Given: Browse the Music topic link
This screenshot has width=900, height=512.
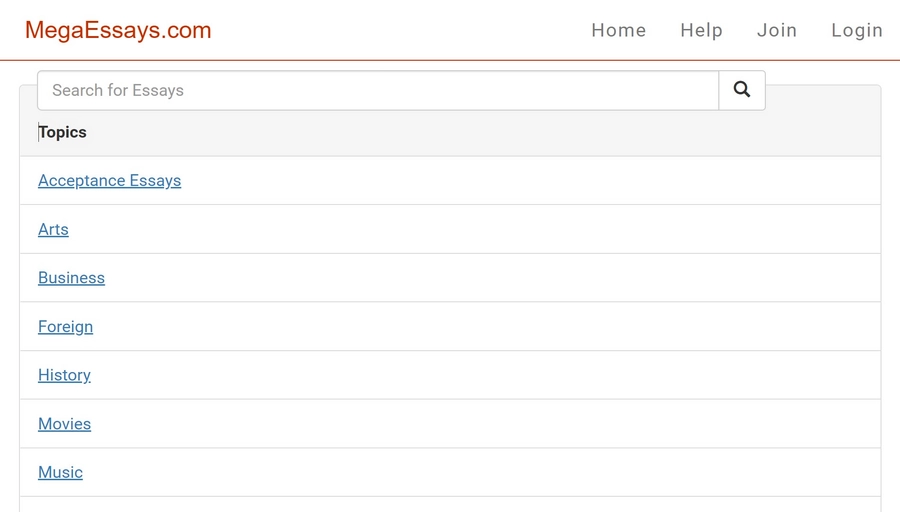Looking at the screenshot, I should point(60,472).
